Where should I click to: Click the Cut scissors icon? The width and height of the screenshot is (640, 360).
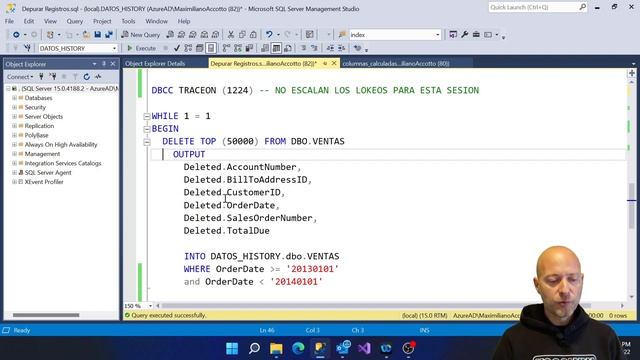click(x=231, y=35)
